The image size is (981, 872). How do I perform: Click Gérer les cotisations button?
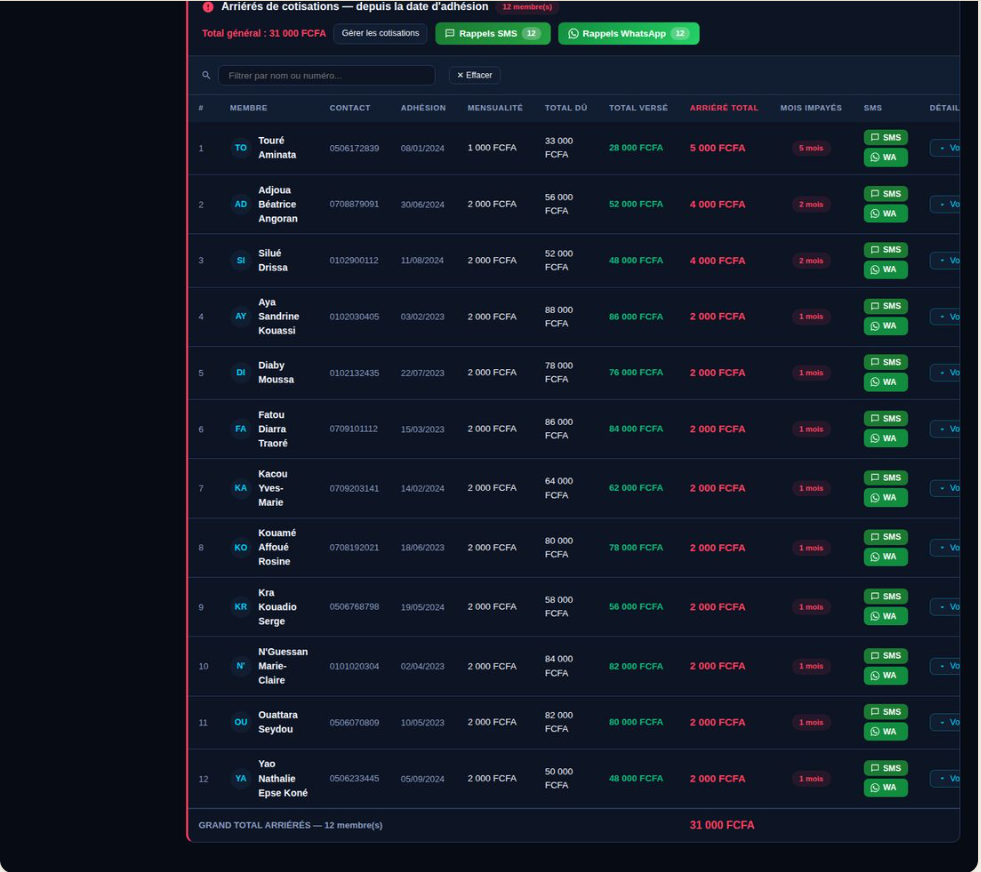tap(380, 33)
